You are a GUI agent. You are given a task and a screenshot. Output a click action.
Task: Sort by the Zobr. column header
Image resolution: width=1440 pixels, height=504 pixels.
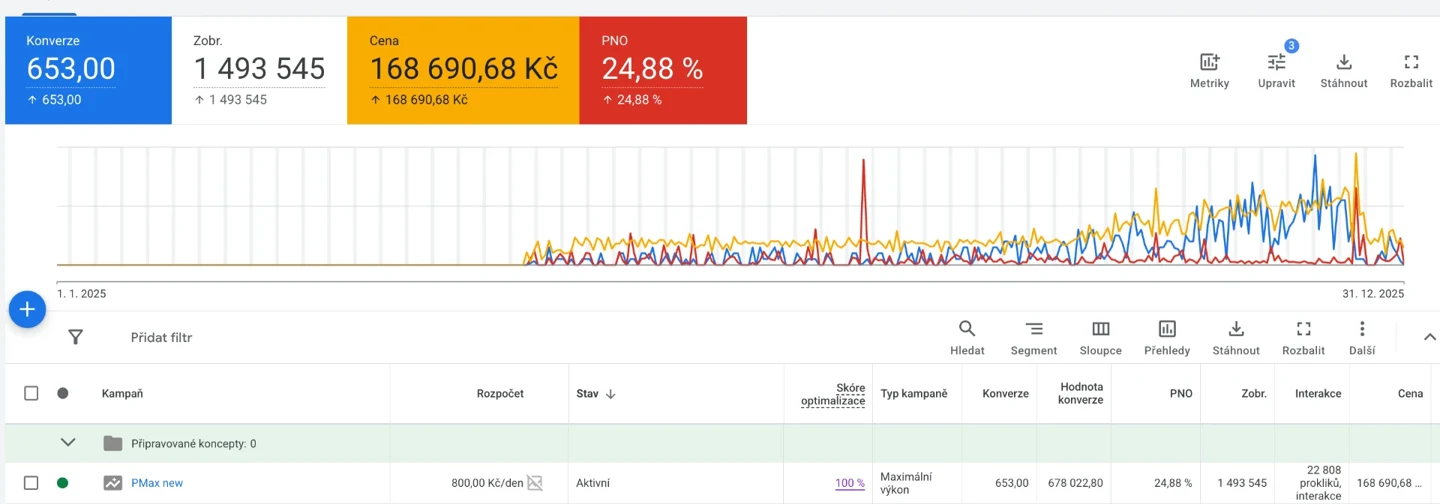pyautogui.click(x=1254, y=394)
